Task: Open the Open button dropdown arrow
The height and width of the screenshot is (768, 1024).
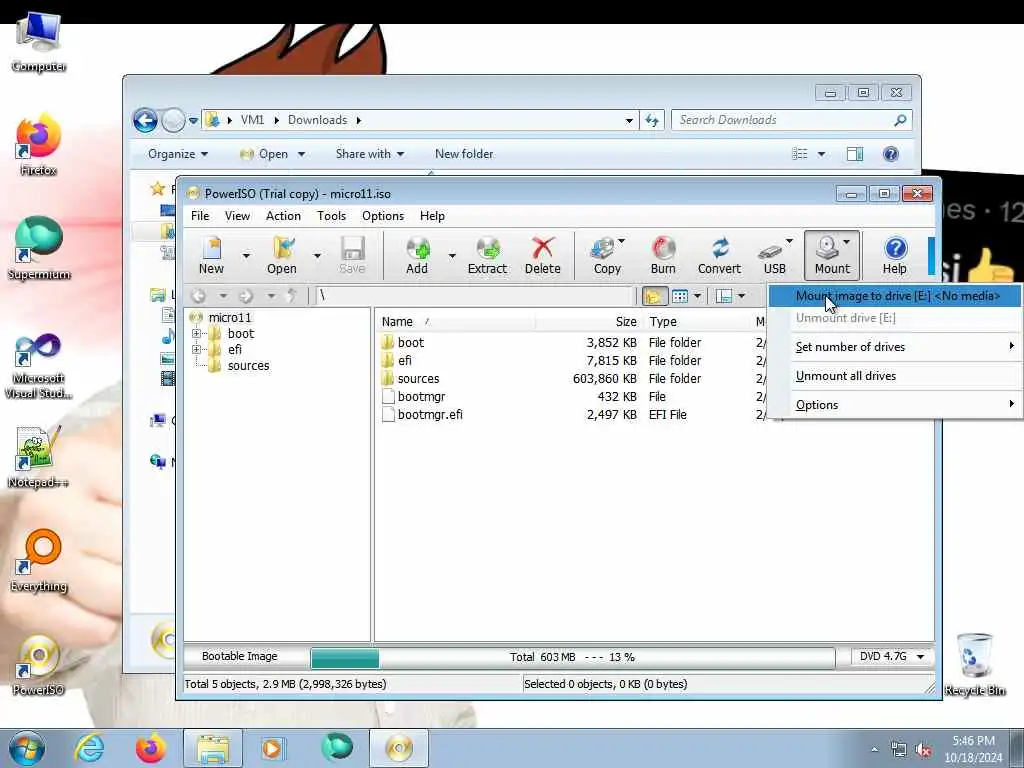Action: click(317, 255)
